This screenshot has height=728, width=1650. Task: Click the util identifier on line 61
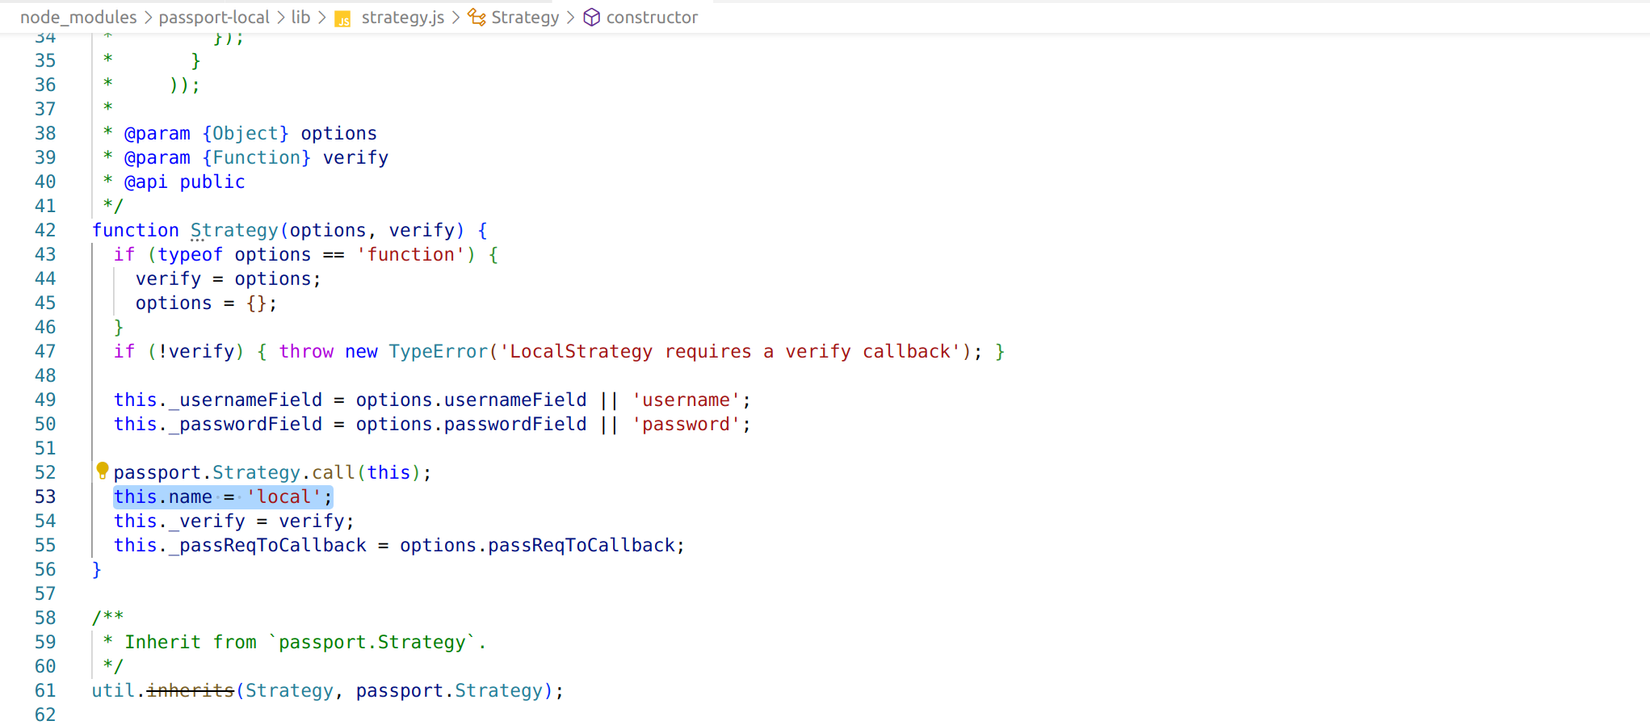pos(113,691)
